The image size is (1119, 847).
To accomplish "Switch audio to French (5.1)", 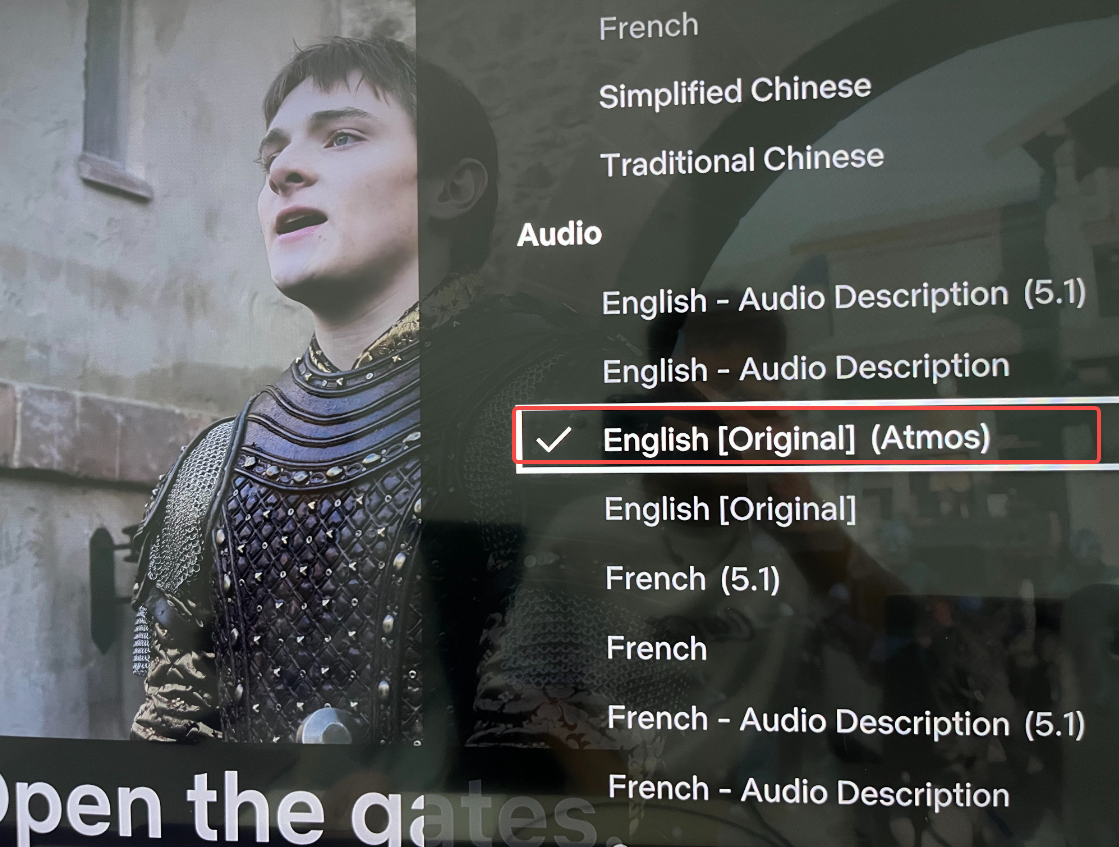I will [692, 578].
